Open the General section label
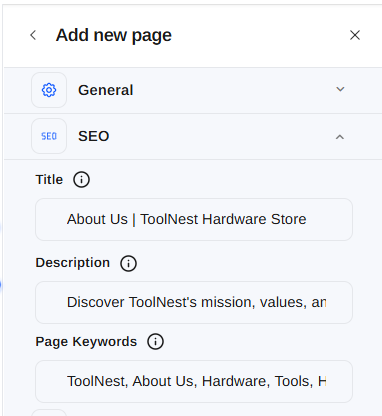382x416 pixels. pyautogui.click(x=106, y=90)
